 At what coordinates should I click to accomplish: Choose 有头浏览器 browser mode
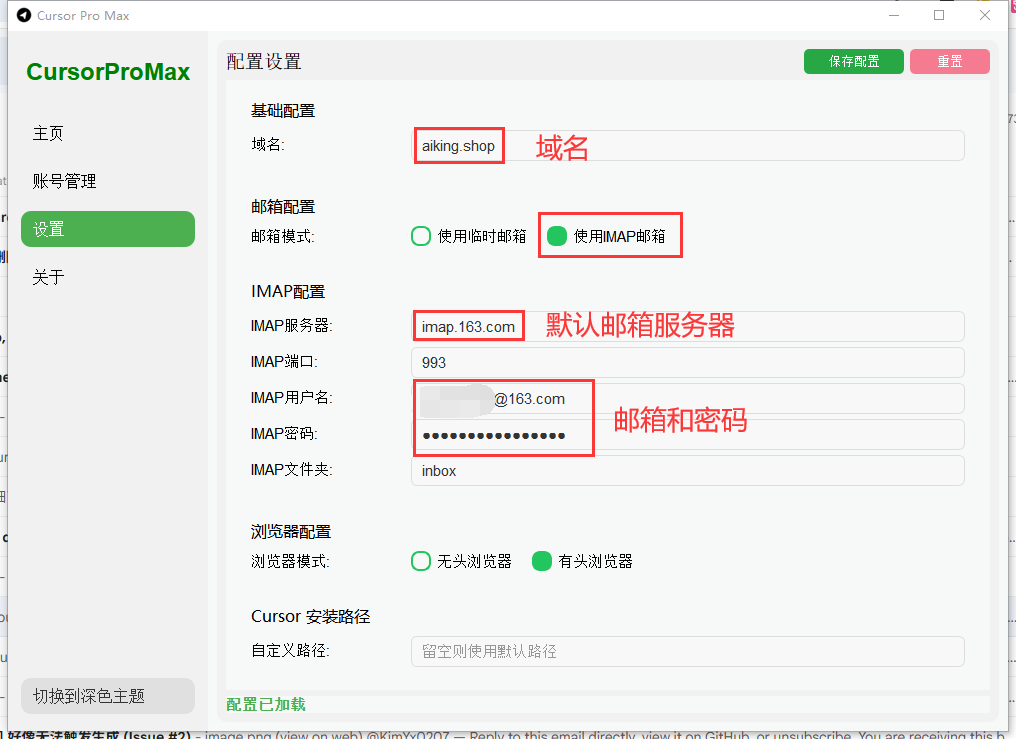tap(542, 561)
